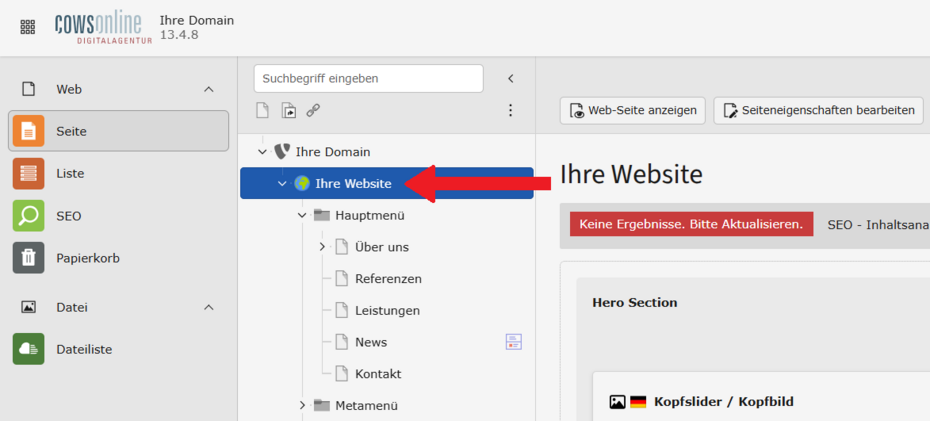This screenshot has height=421, width=930.
Task: Click the shortcut page icon in the tree toolbar
Action: (x=288, y=111)
